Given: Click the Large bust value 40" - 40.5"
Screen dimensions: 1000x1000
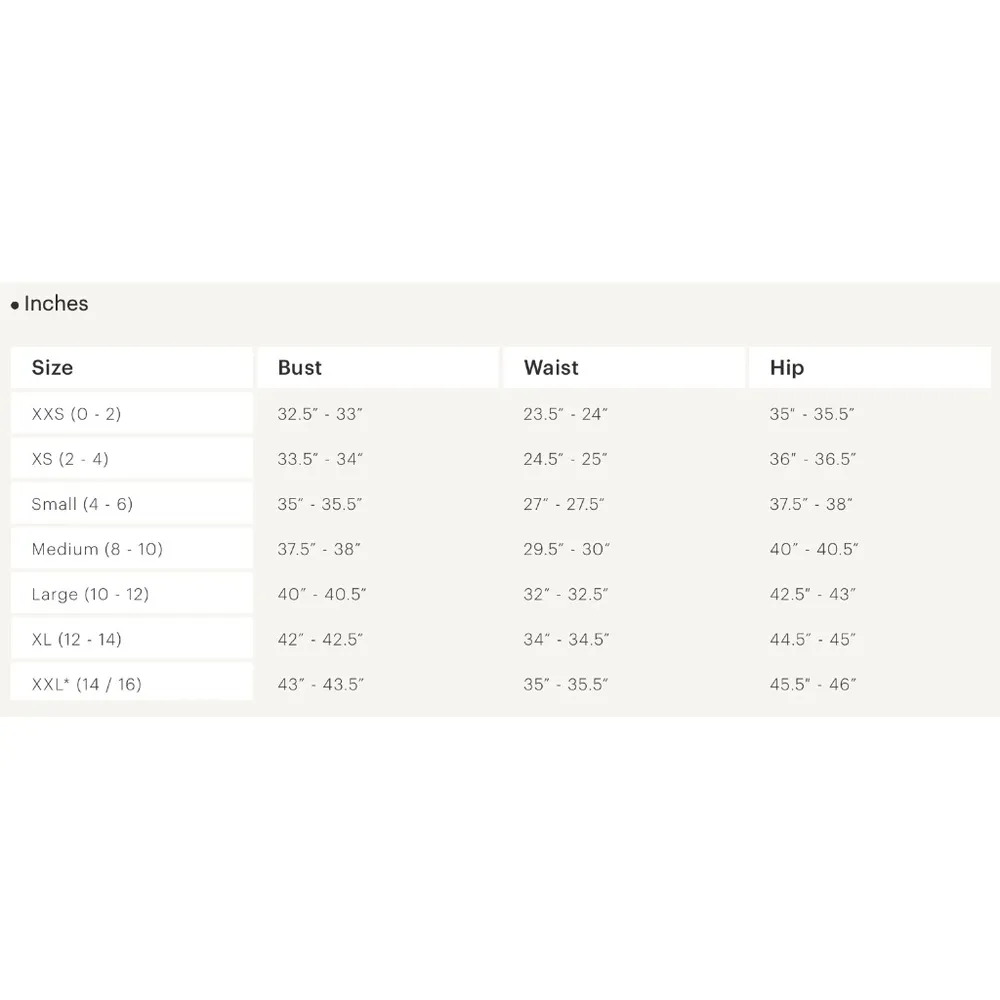Looking at the screenshot, I should point(322,594).
